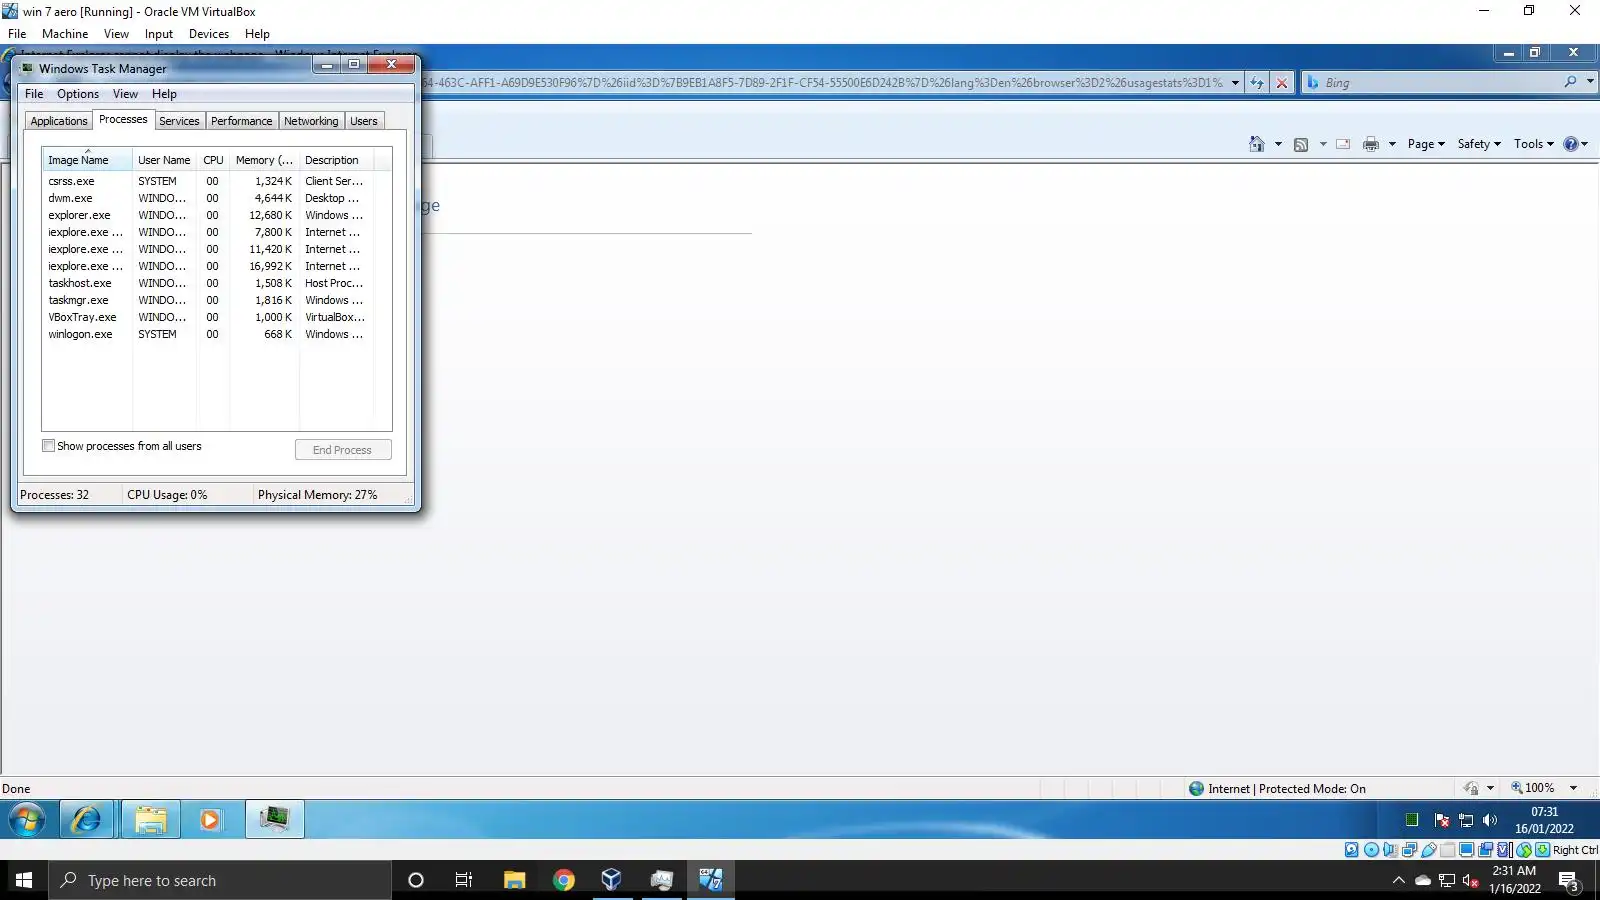This screenshot has width=1600, height=900.
Task: Expand search provider dropdown next to Bing
Action: click(x=1590, y=82)
